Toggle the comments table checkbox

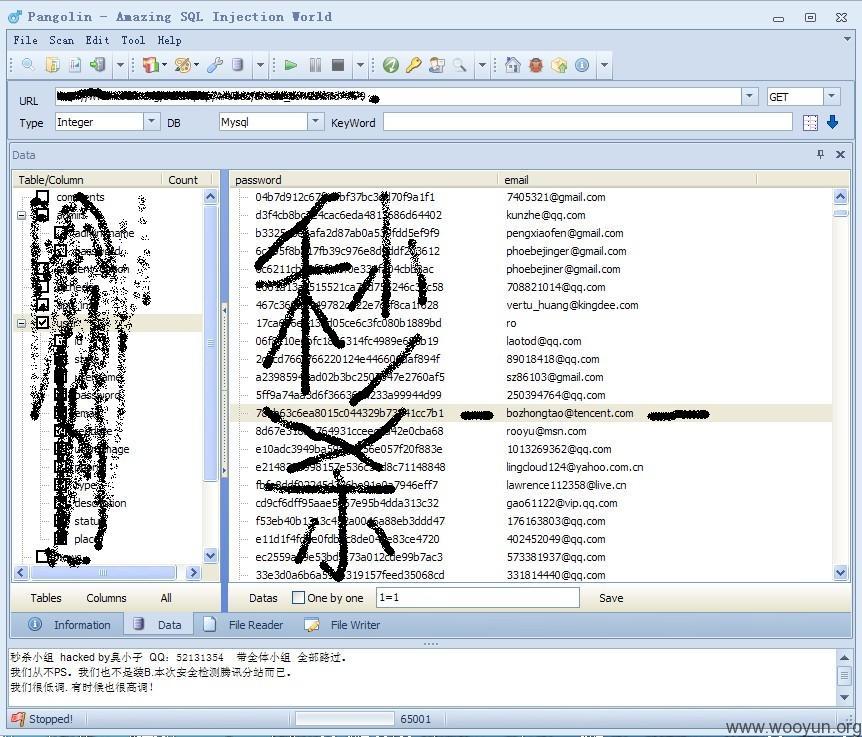(x=42, y=196)
